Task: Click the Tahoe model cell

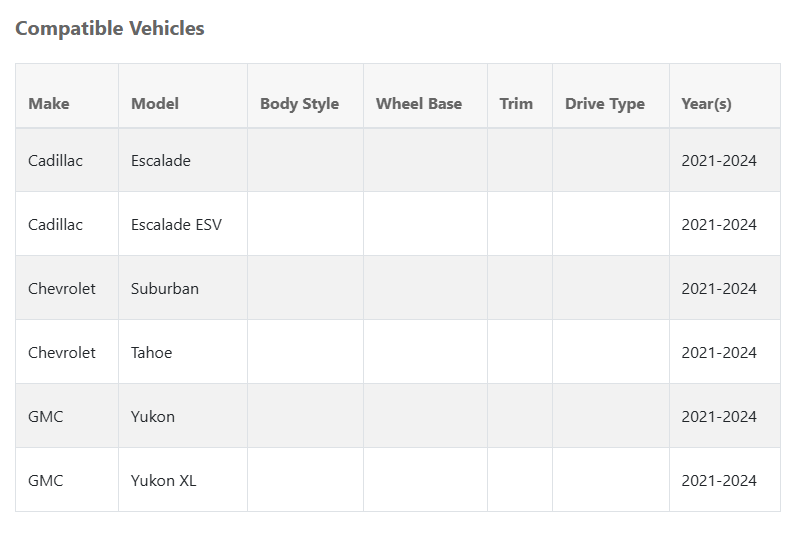Action: [x=152, y=352]
